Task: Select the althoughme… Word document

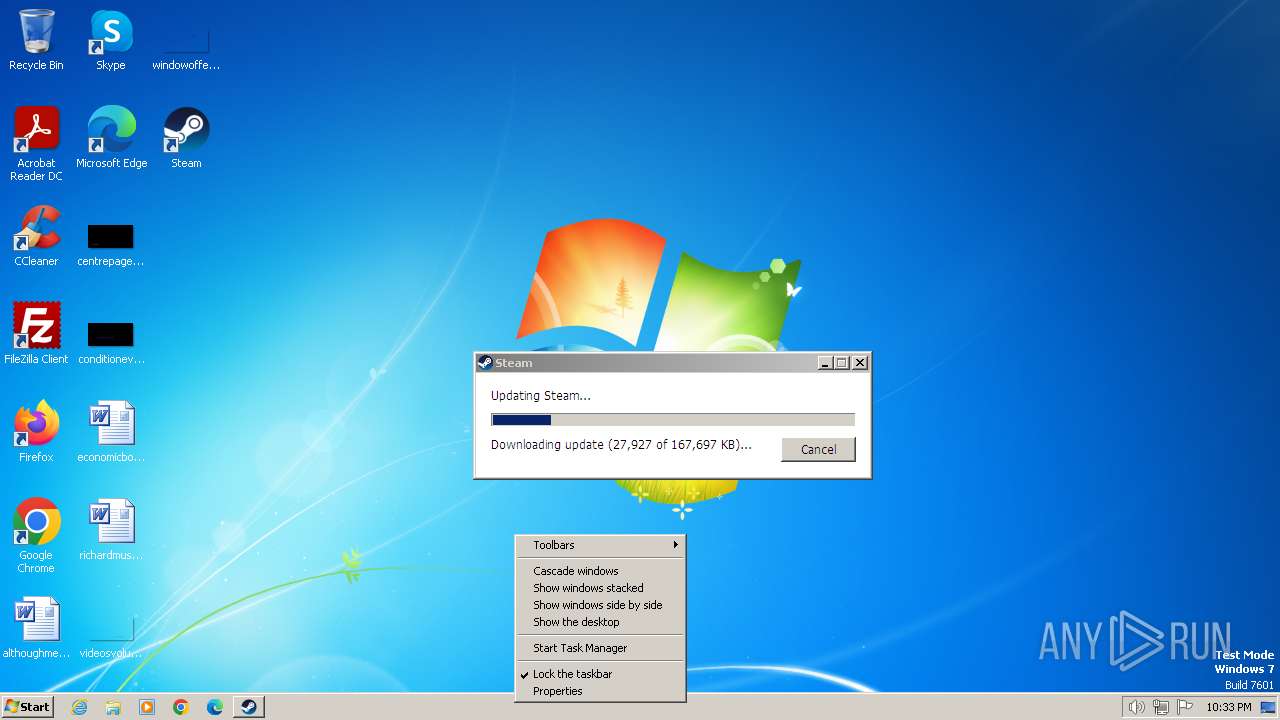Action: 36,628
